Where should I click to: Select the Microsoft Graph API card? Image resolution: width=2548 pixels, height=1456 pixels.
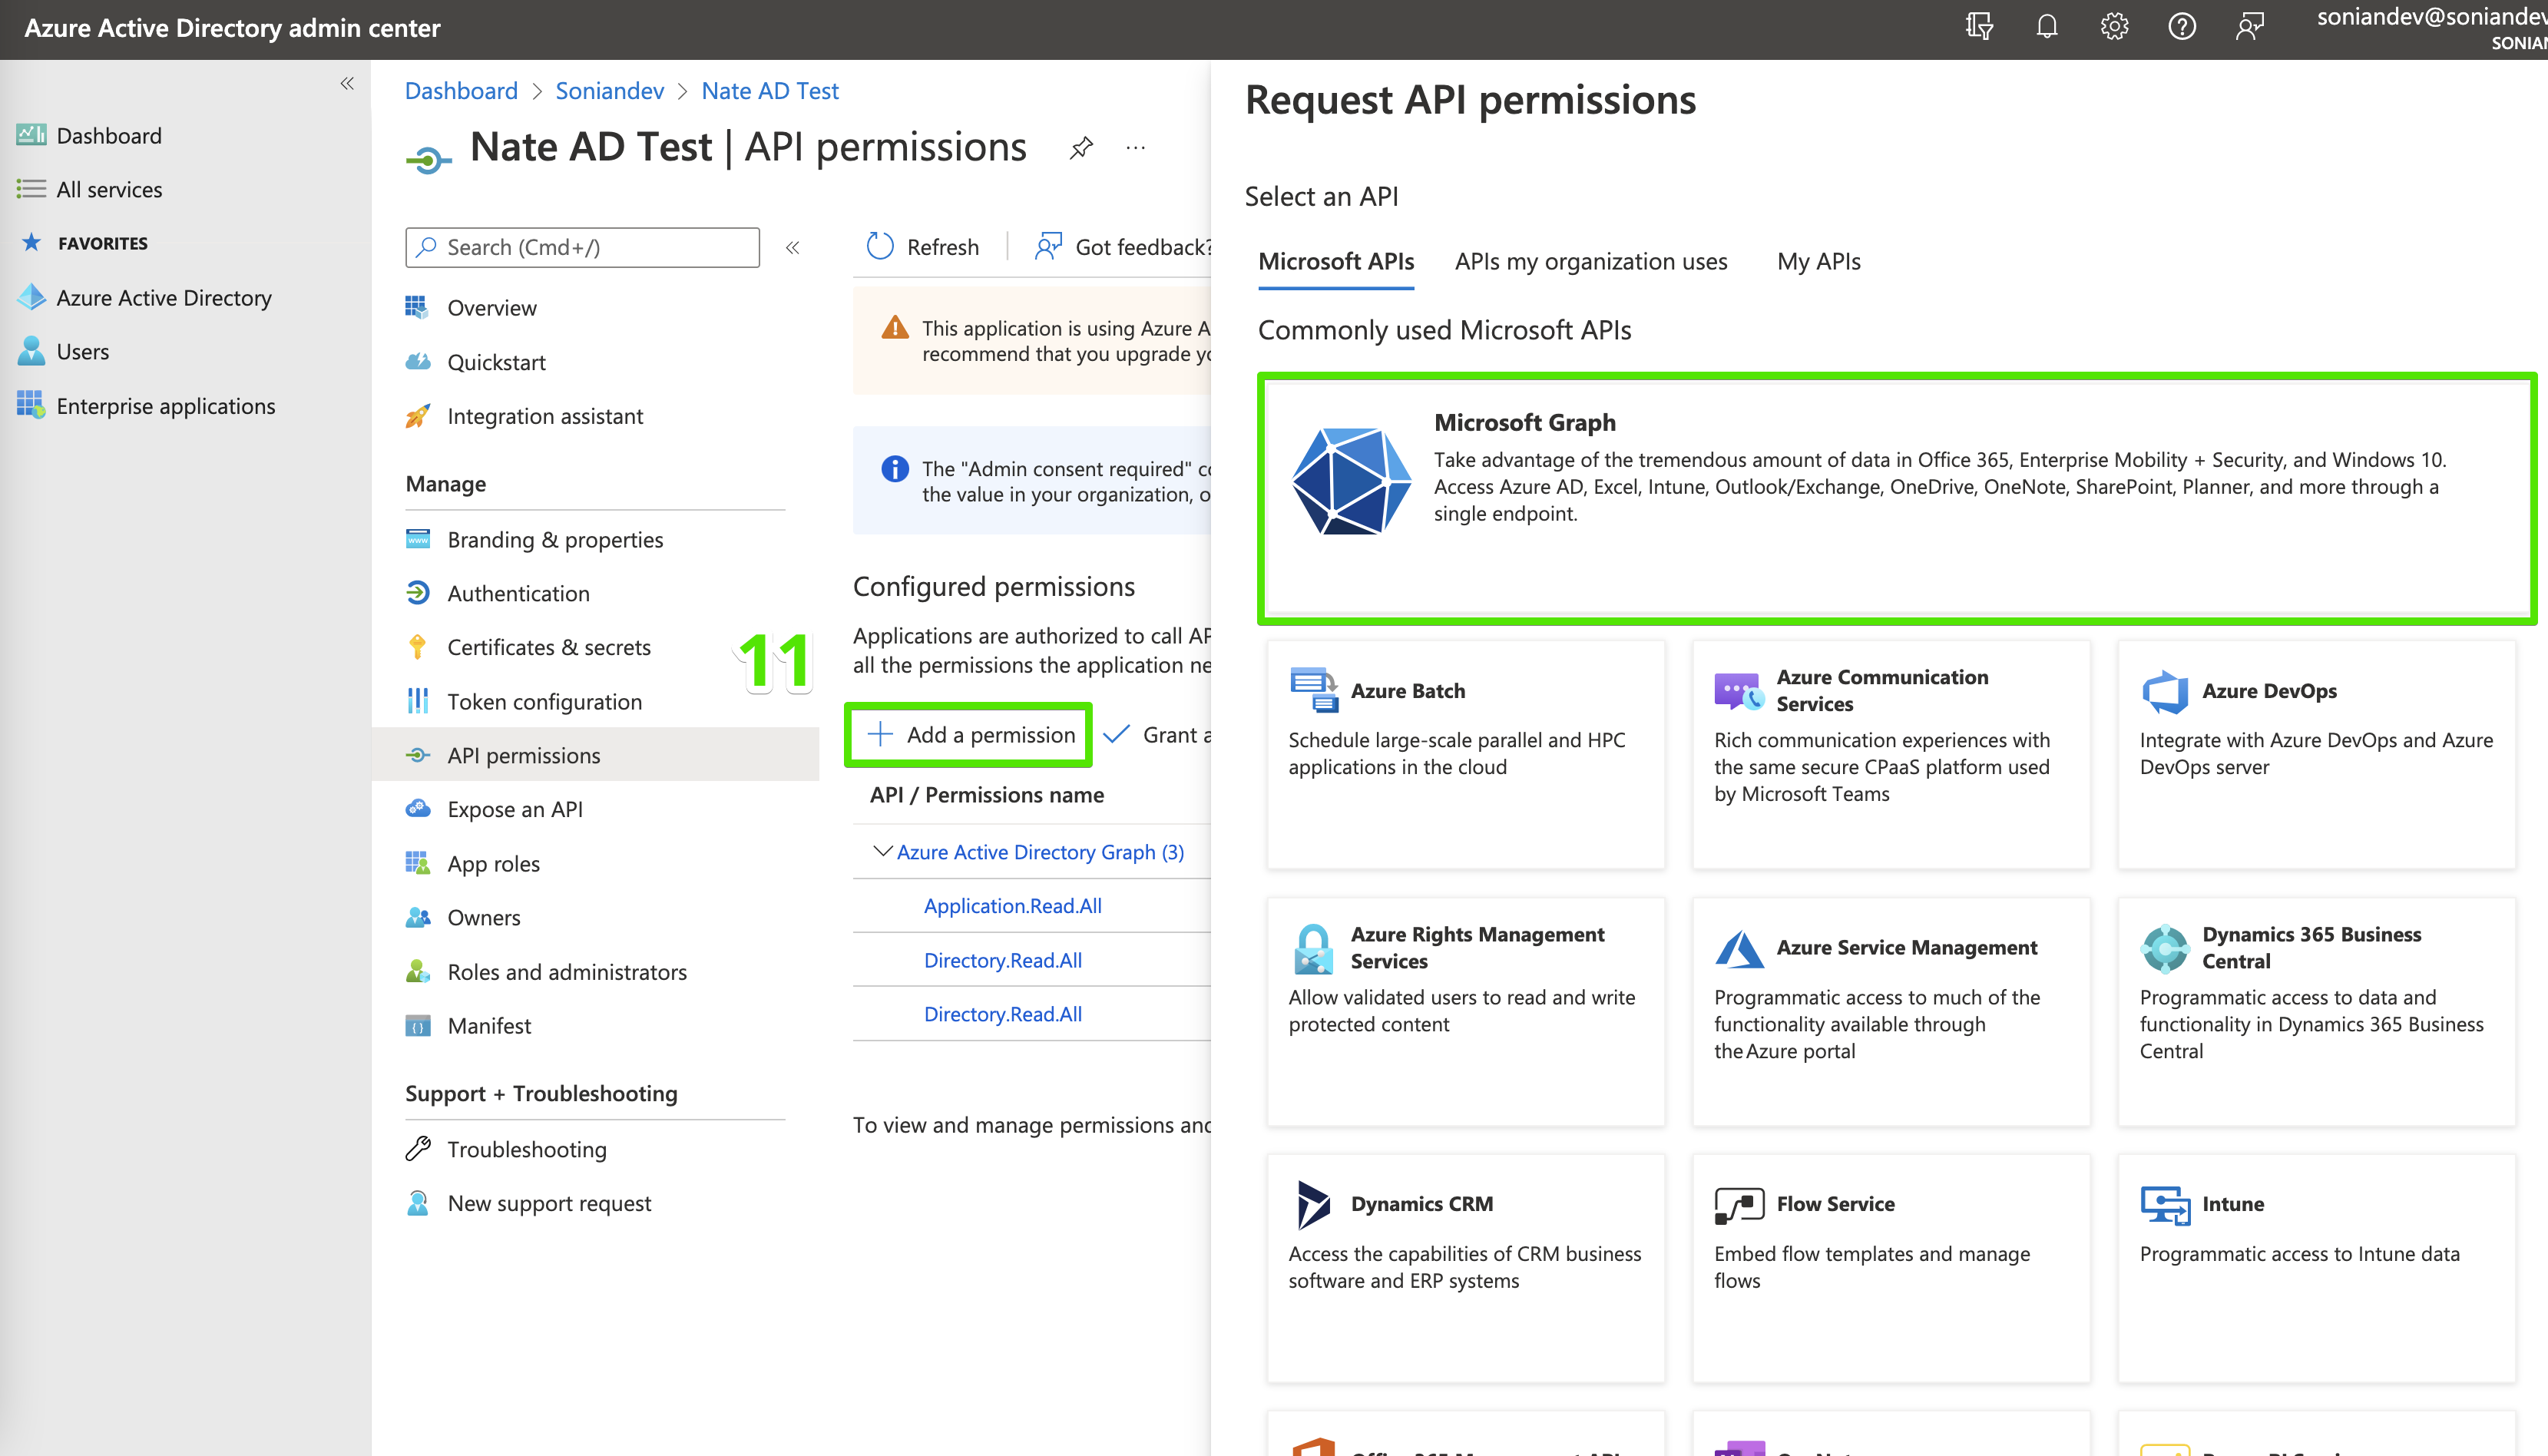pos(1896,498)
